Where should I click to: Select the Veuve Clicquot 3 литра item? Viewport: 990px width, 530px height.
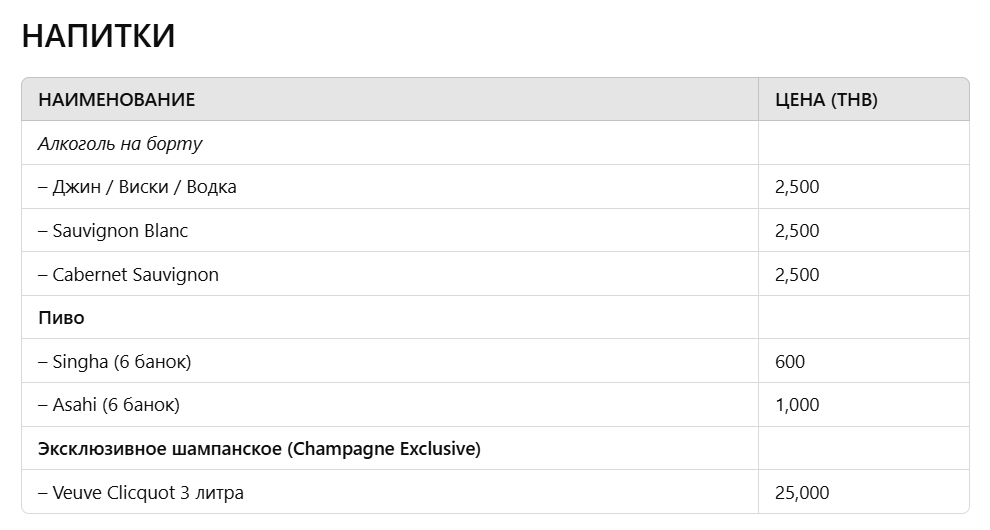pyautogui.click(x=141, y=493)
